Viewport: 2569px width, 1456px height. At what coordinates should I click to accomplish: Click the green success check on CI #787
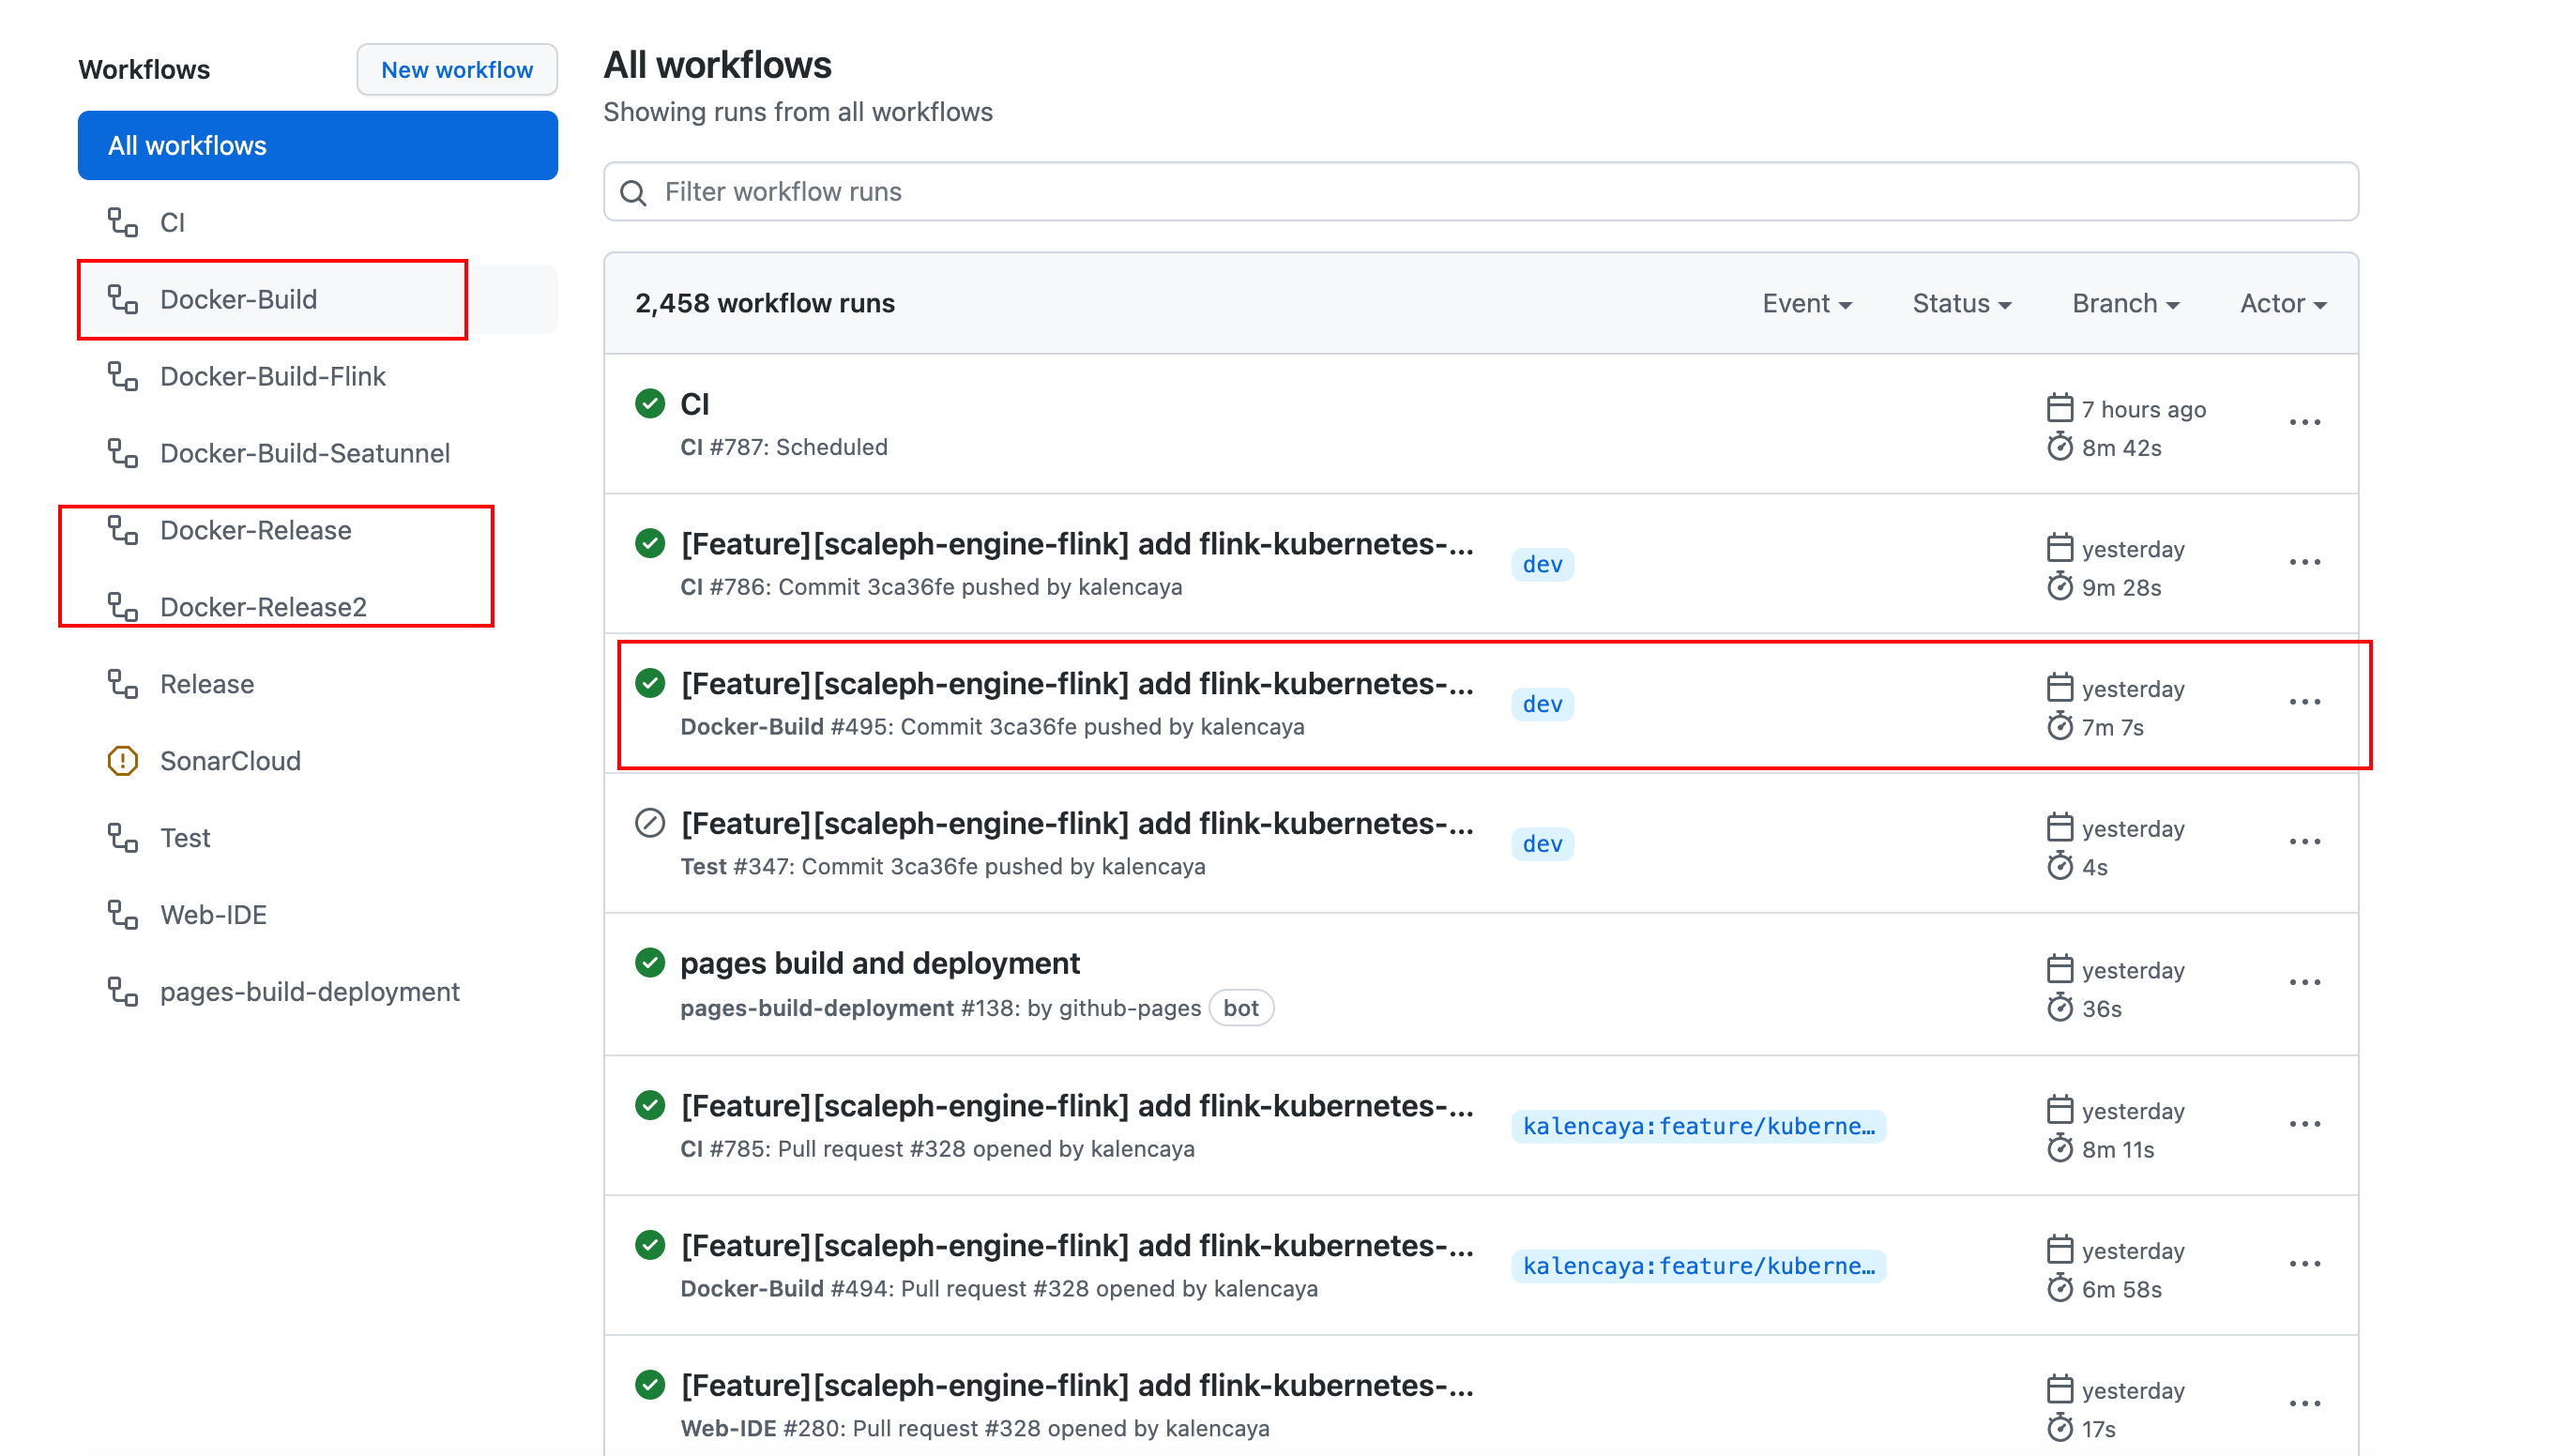(x=650, y=403)
